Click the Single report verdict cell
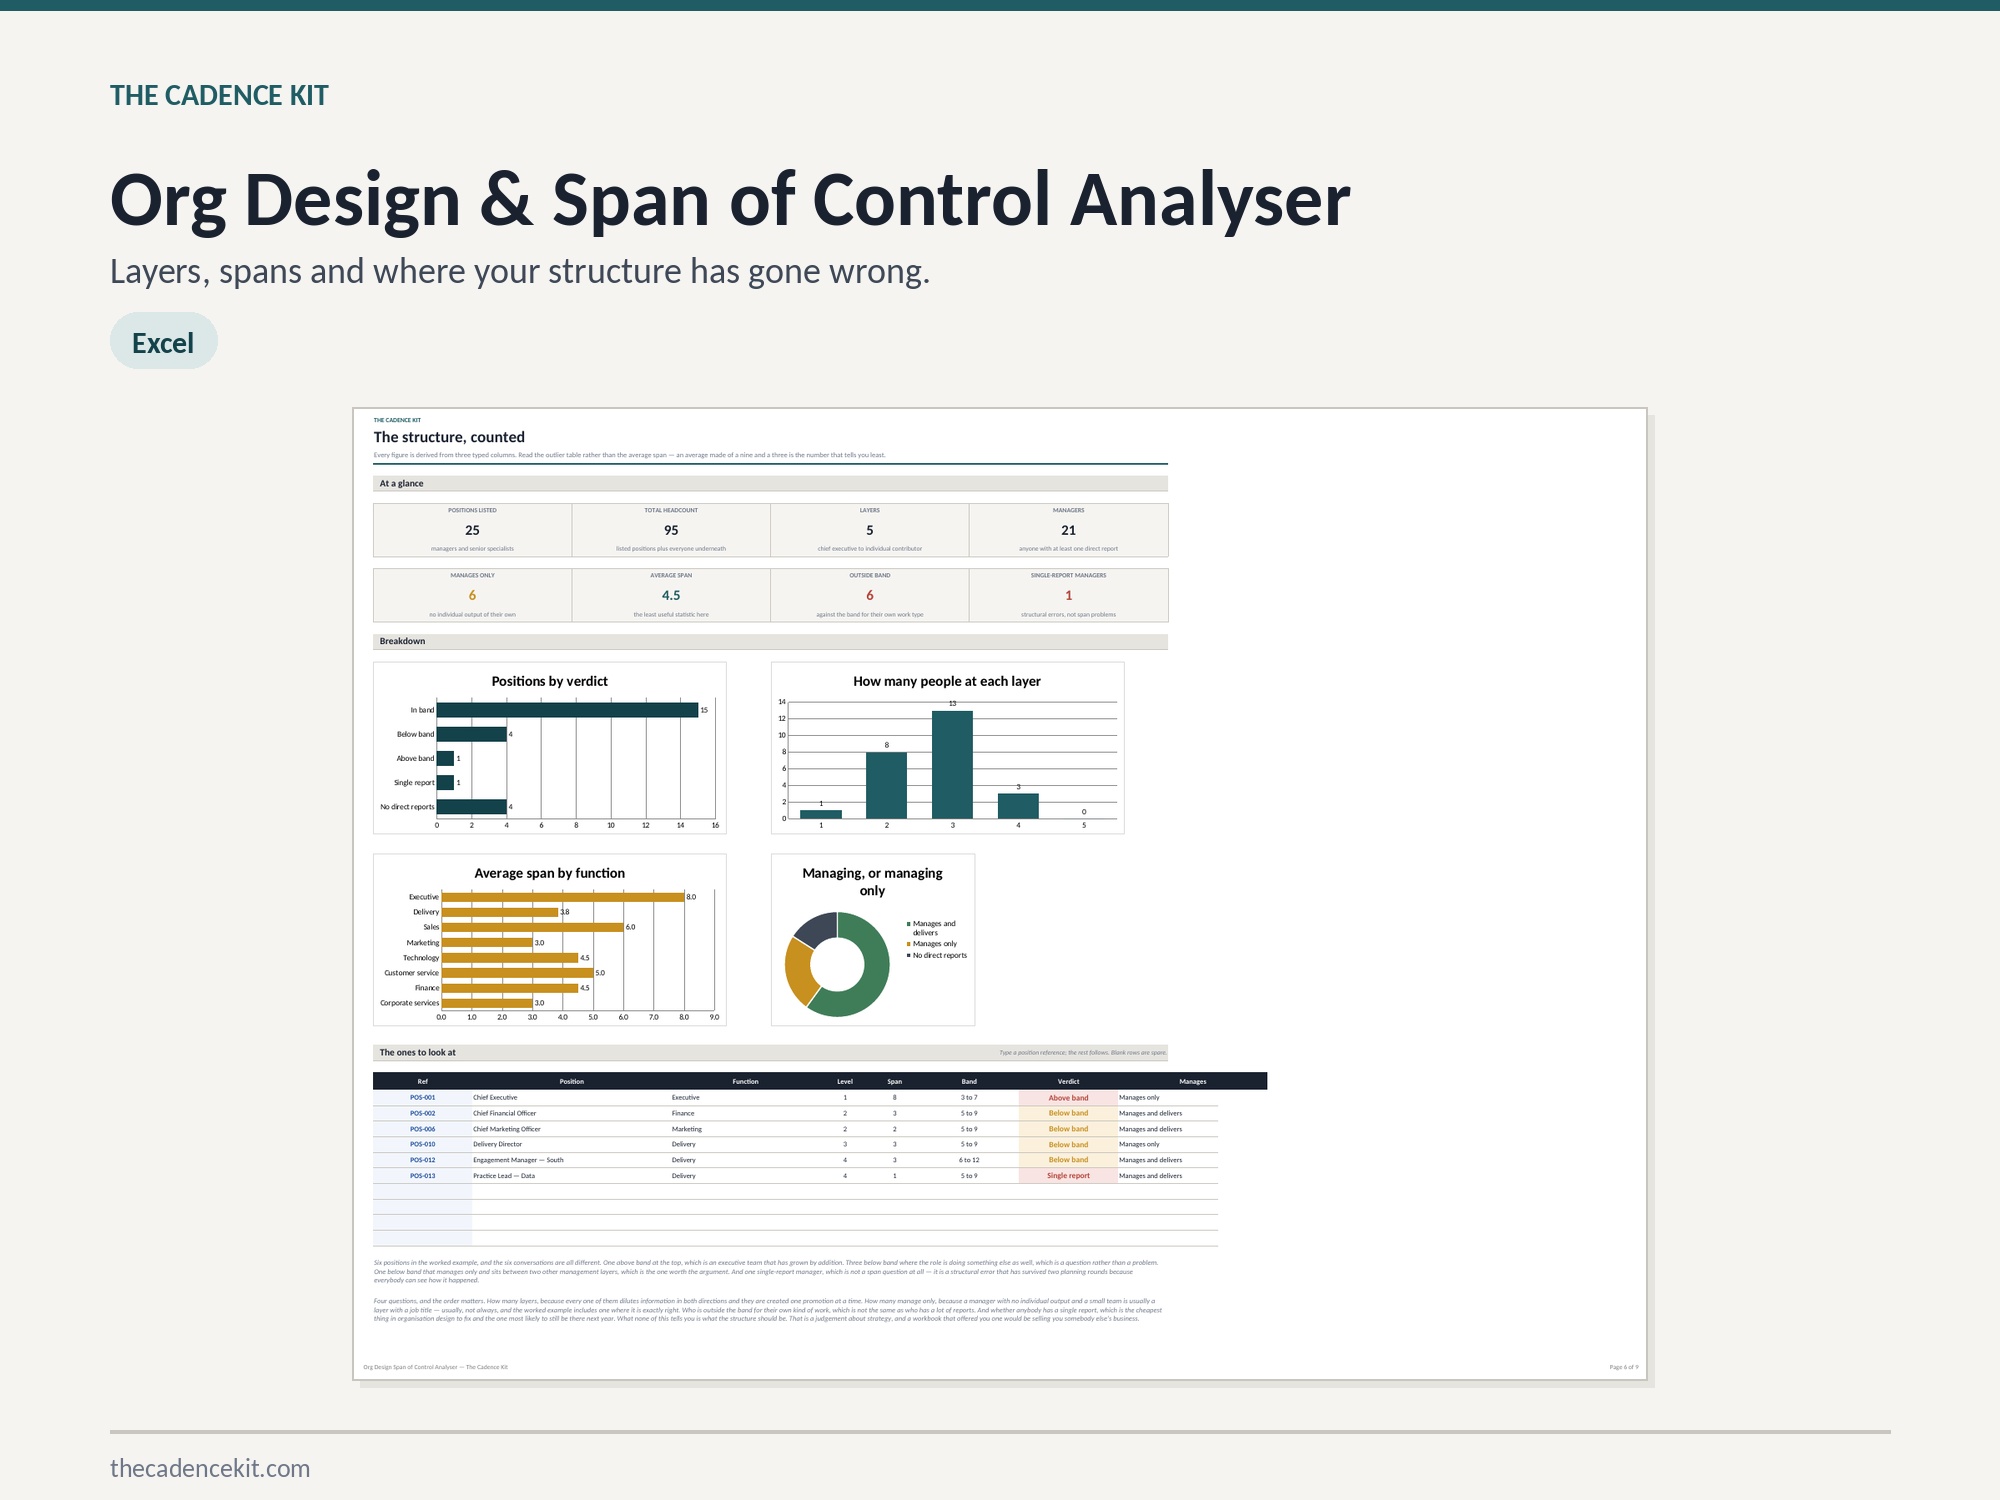Viewport: 2000px width, 1500px height. point(1068,1176)
